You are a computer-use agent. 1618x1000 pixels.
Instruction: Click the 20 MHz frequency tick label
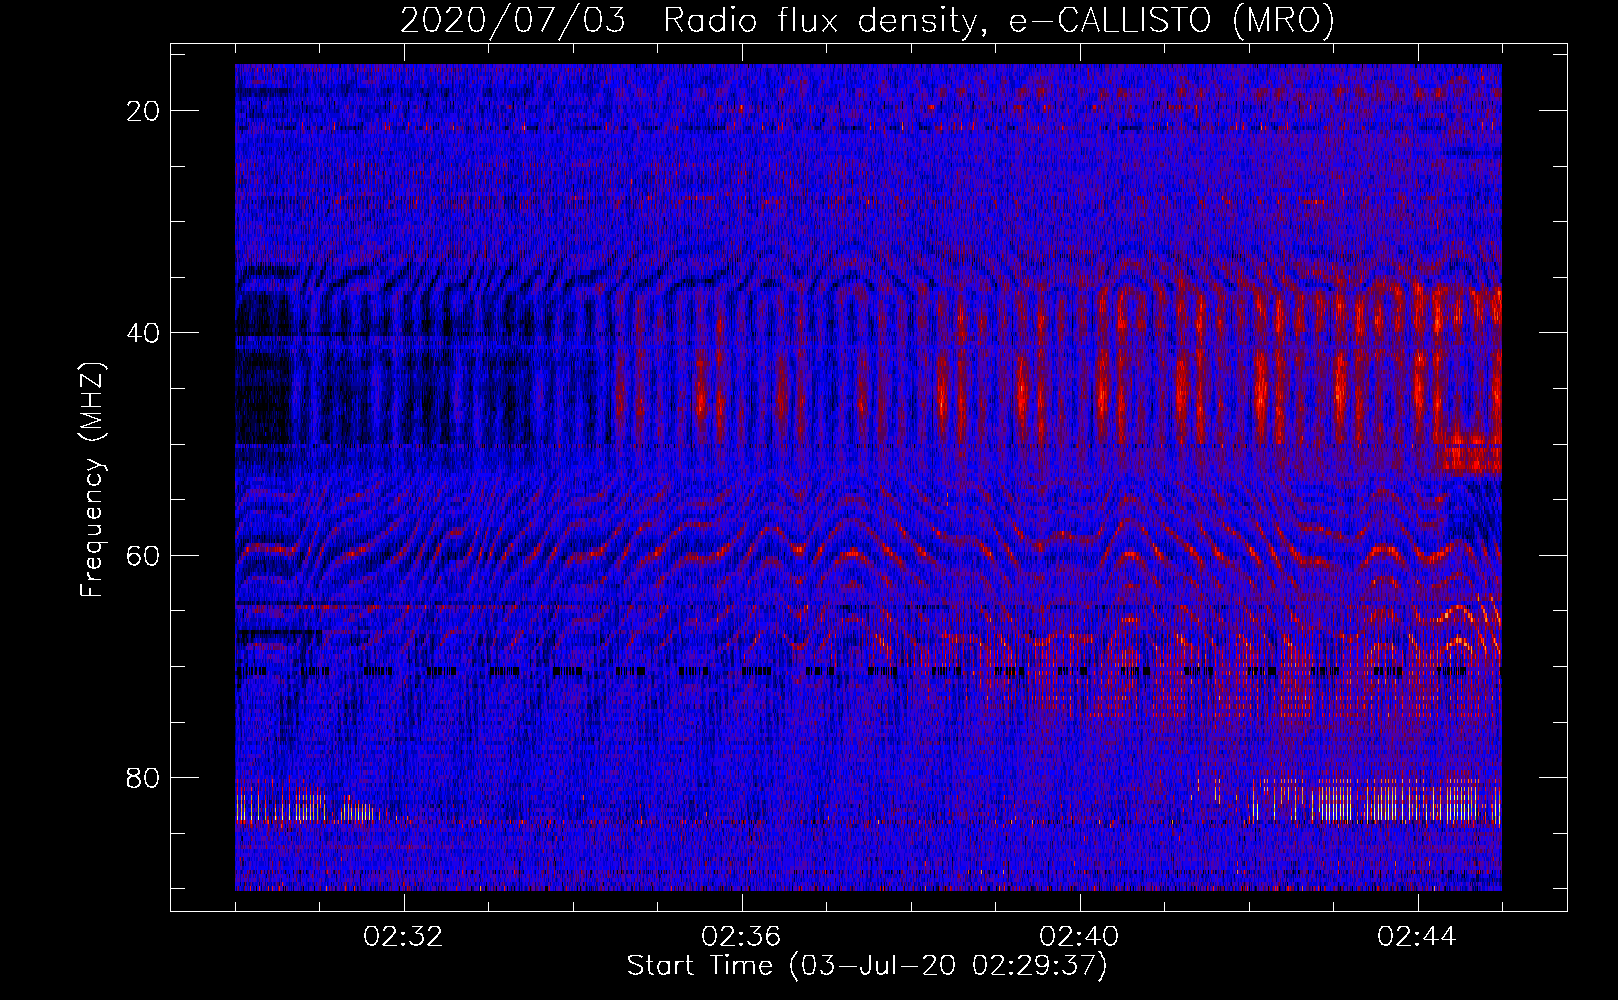click(x=144, y=111)
